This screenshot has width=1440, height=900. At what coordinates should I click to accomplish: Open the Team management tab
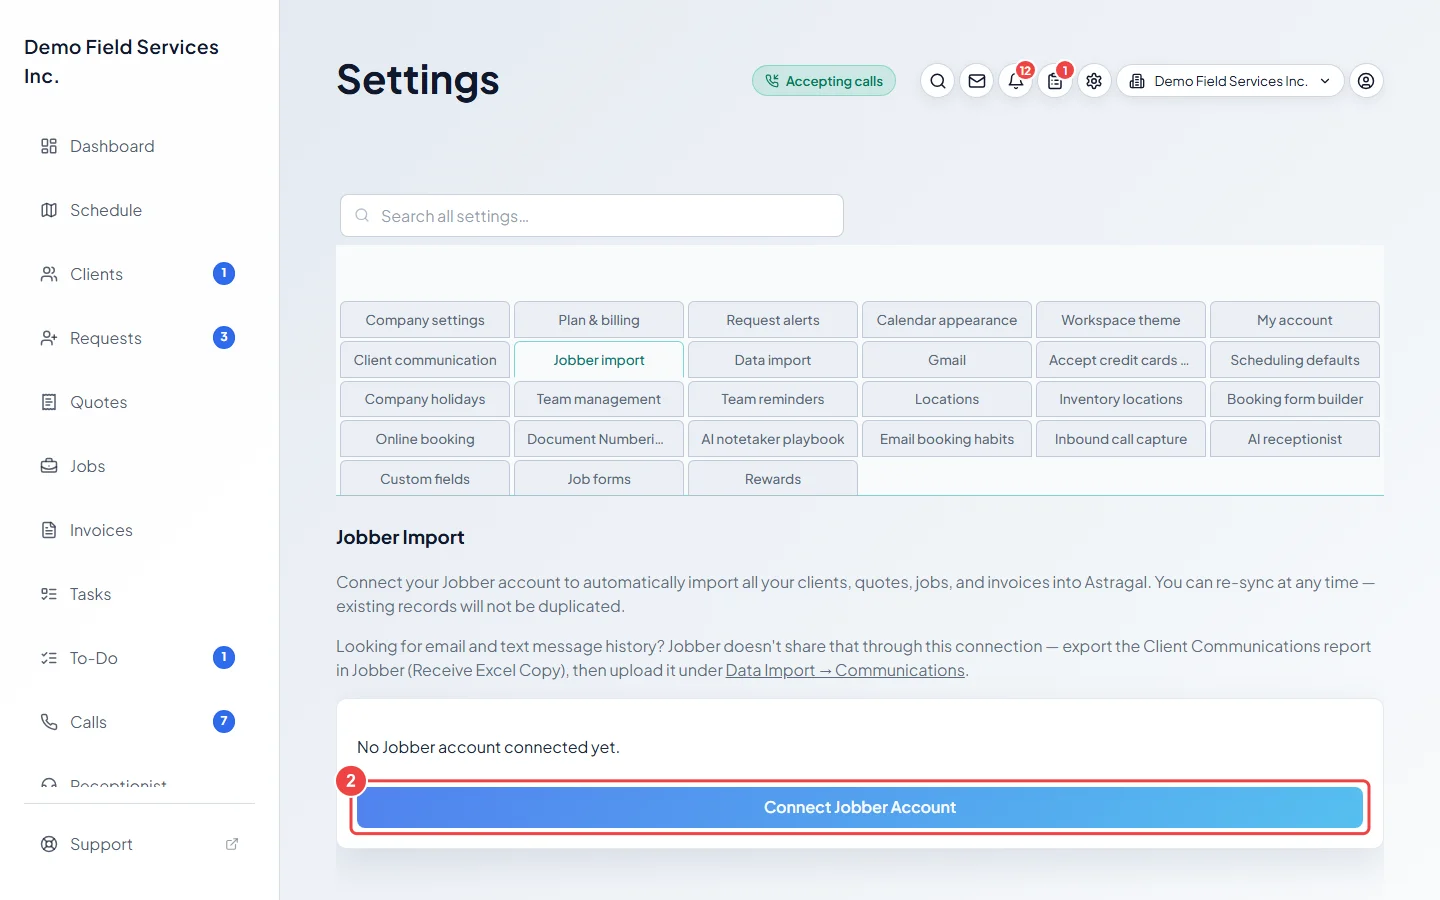pyautogui.click(x=599, y=399)
